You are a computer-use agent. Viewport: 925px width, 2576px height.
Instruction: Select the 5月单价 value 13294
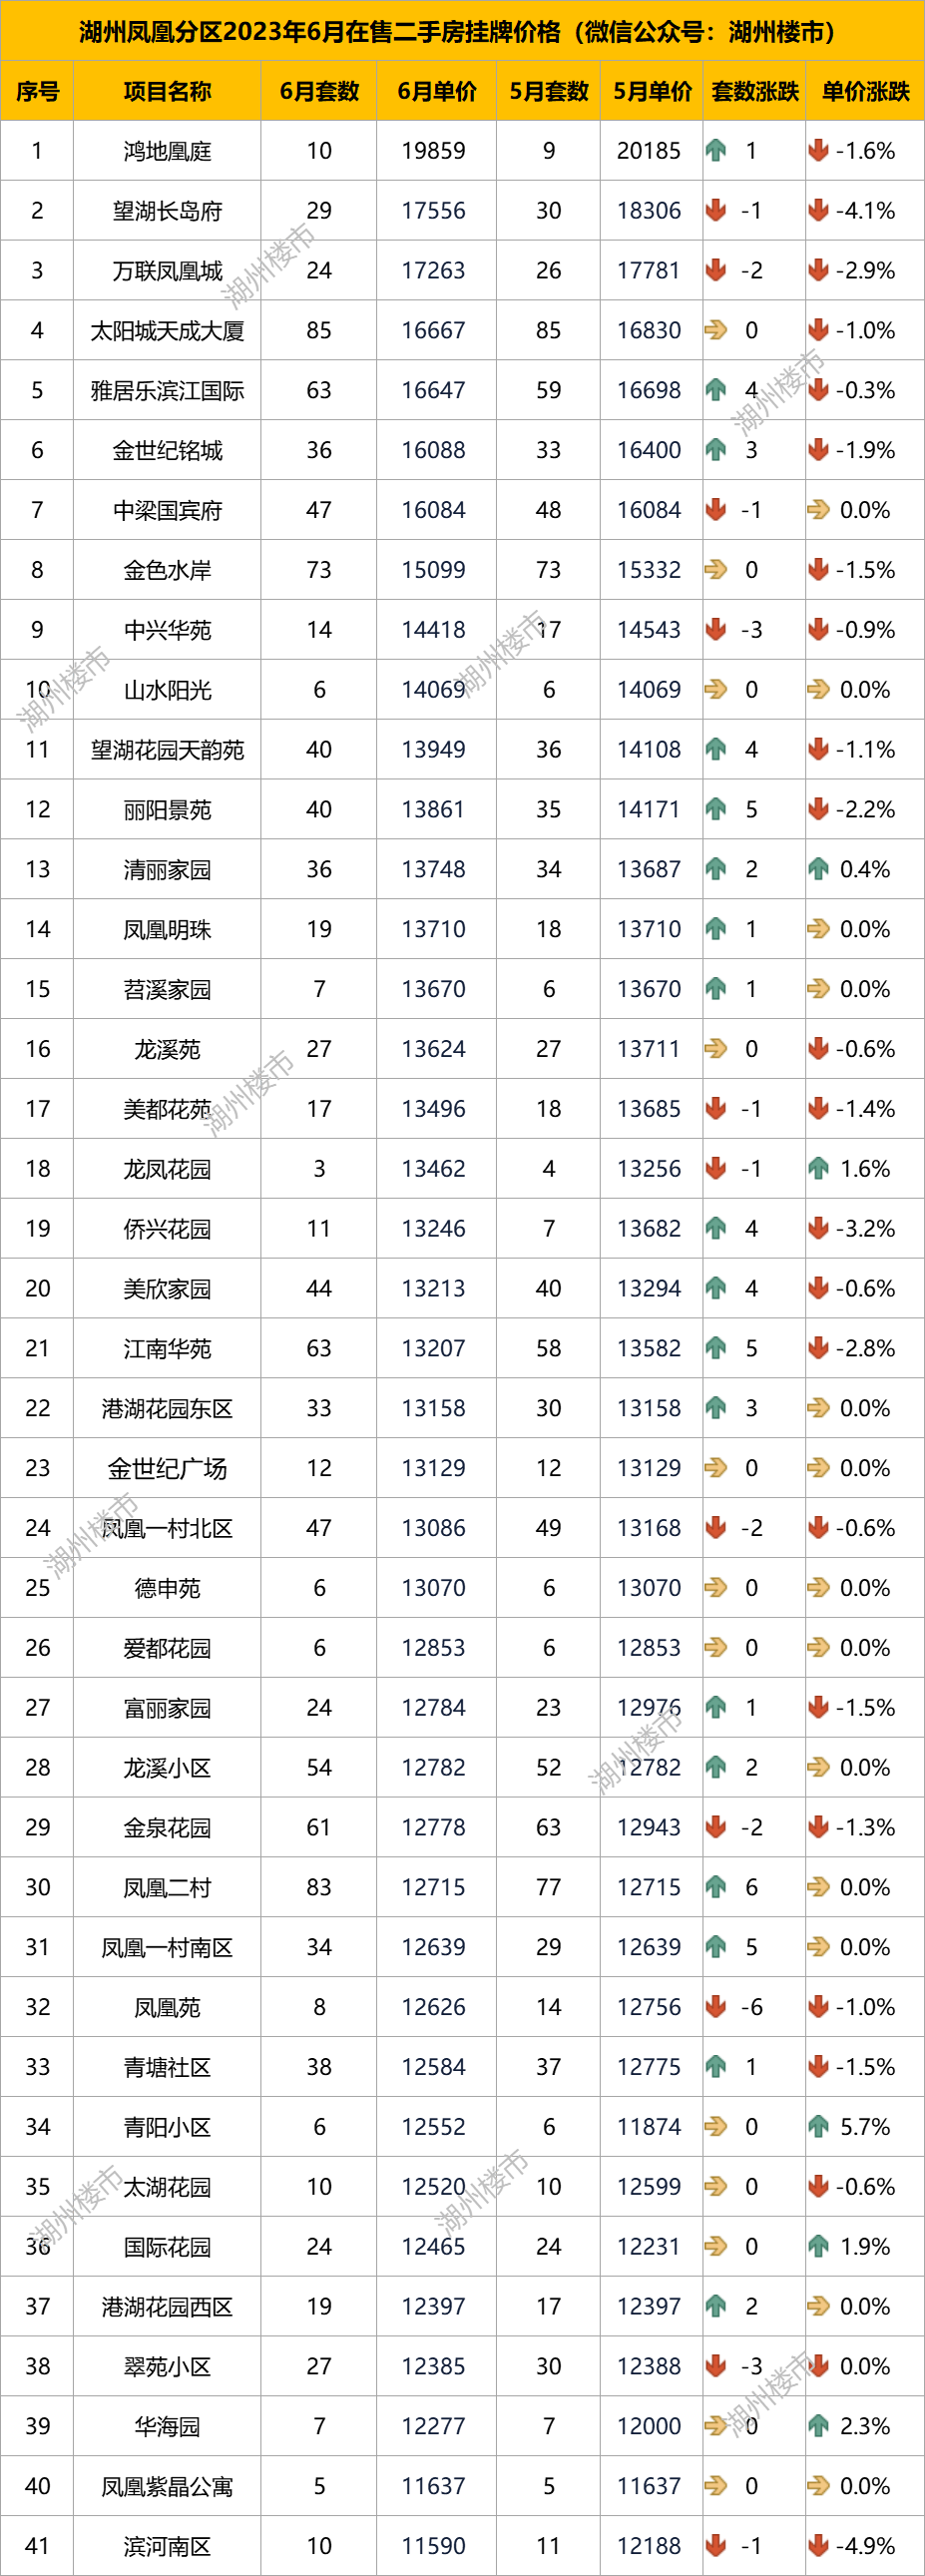click(x=649, y=1288)
